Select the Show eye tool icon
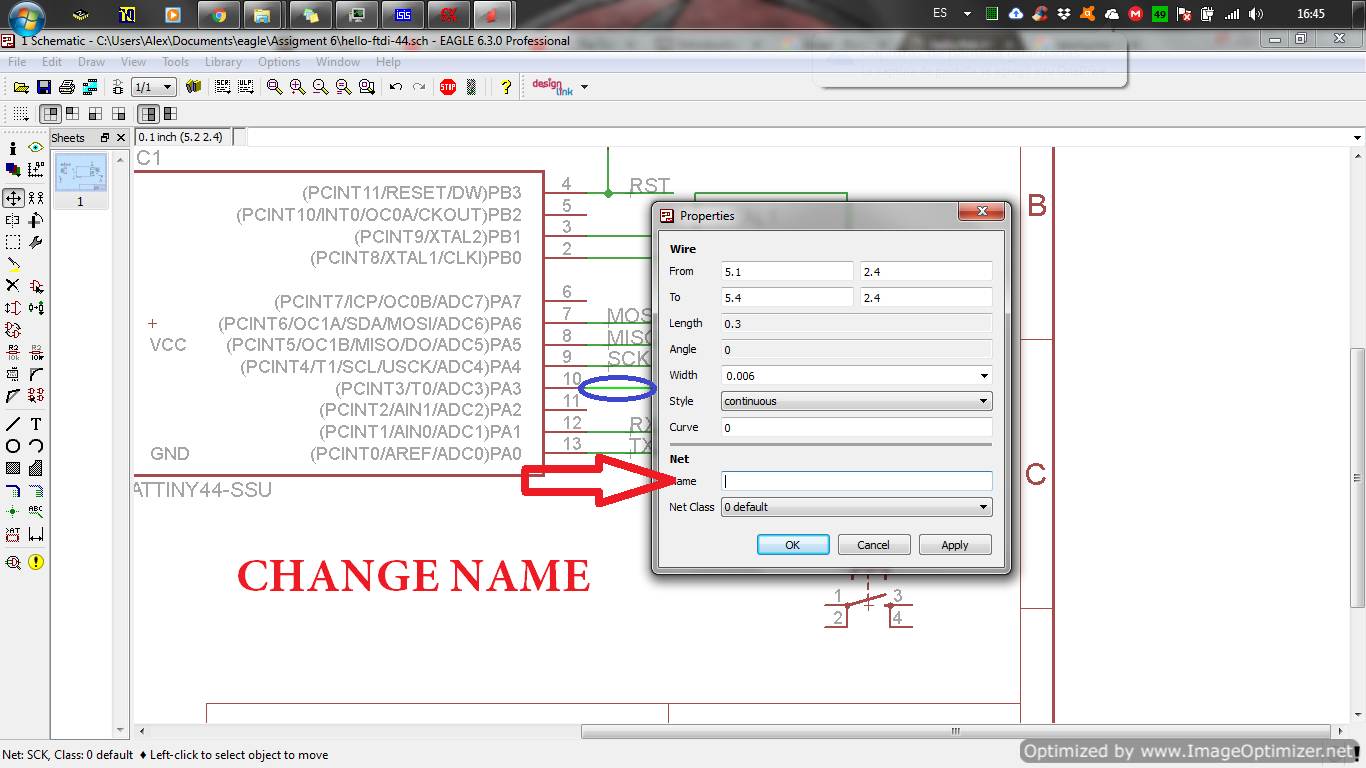The height and width of the screenshot is (768, 1366). click(36, 148)
